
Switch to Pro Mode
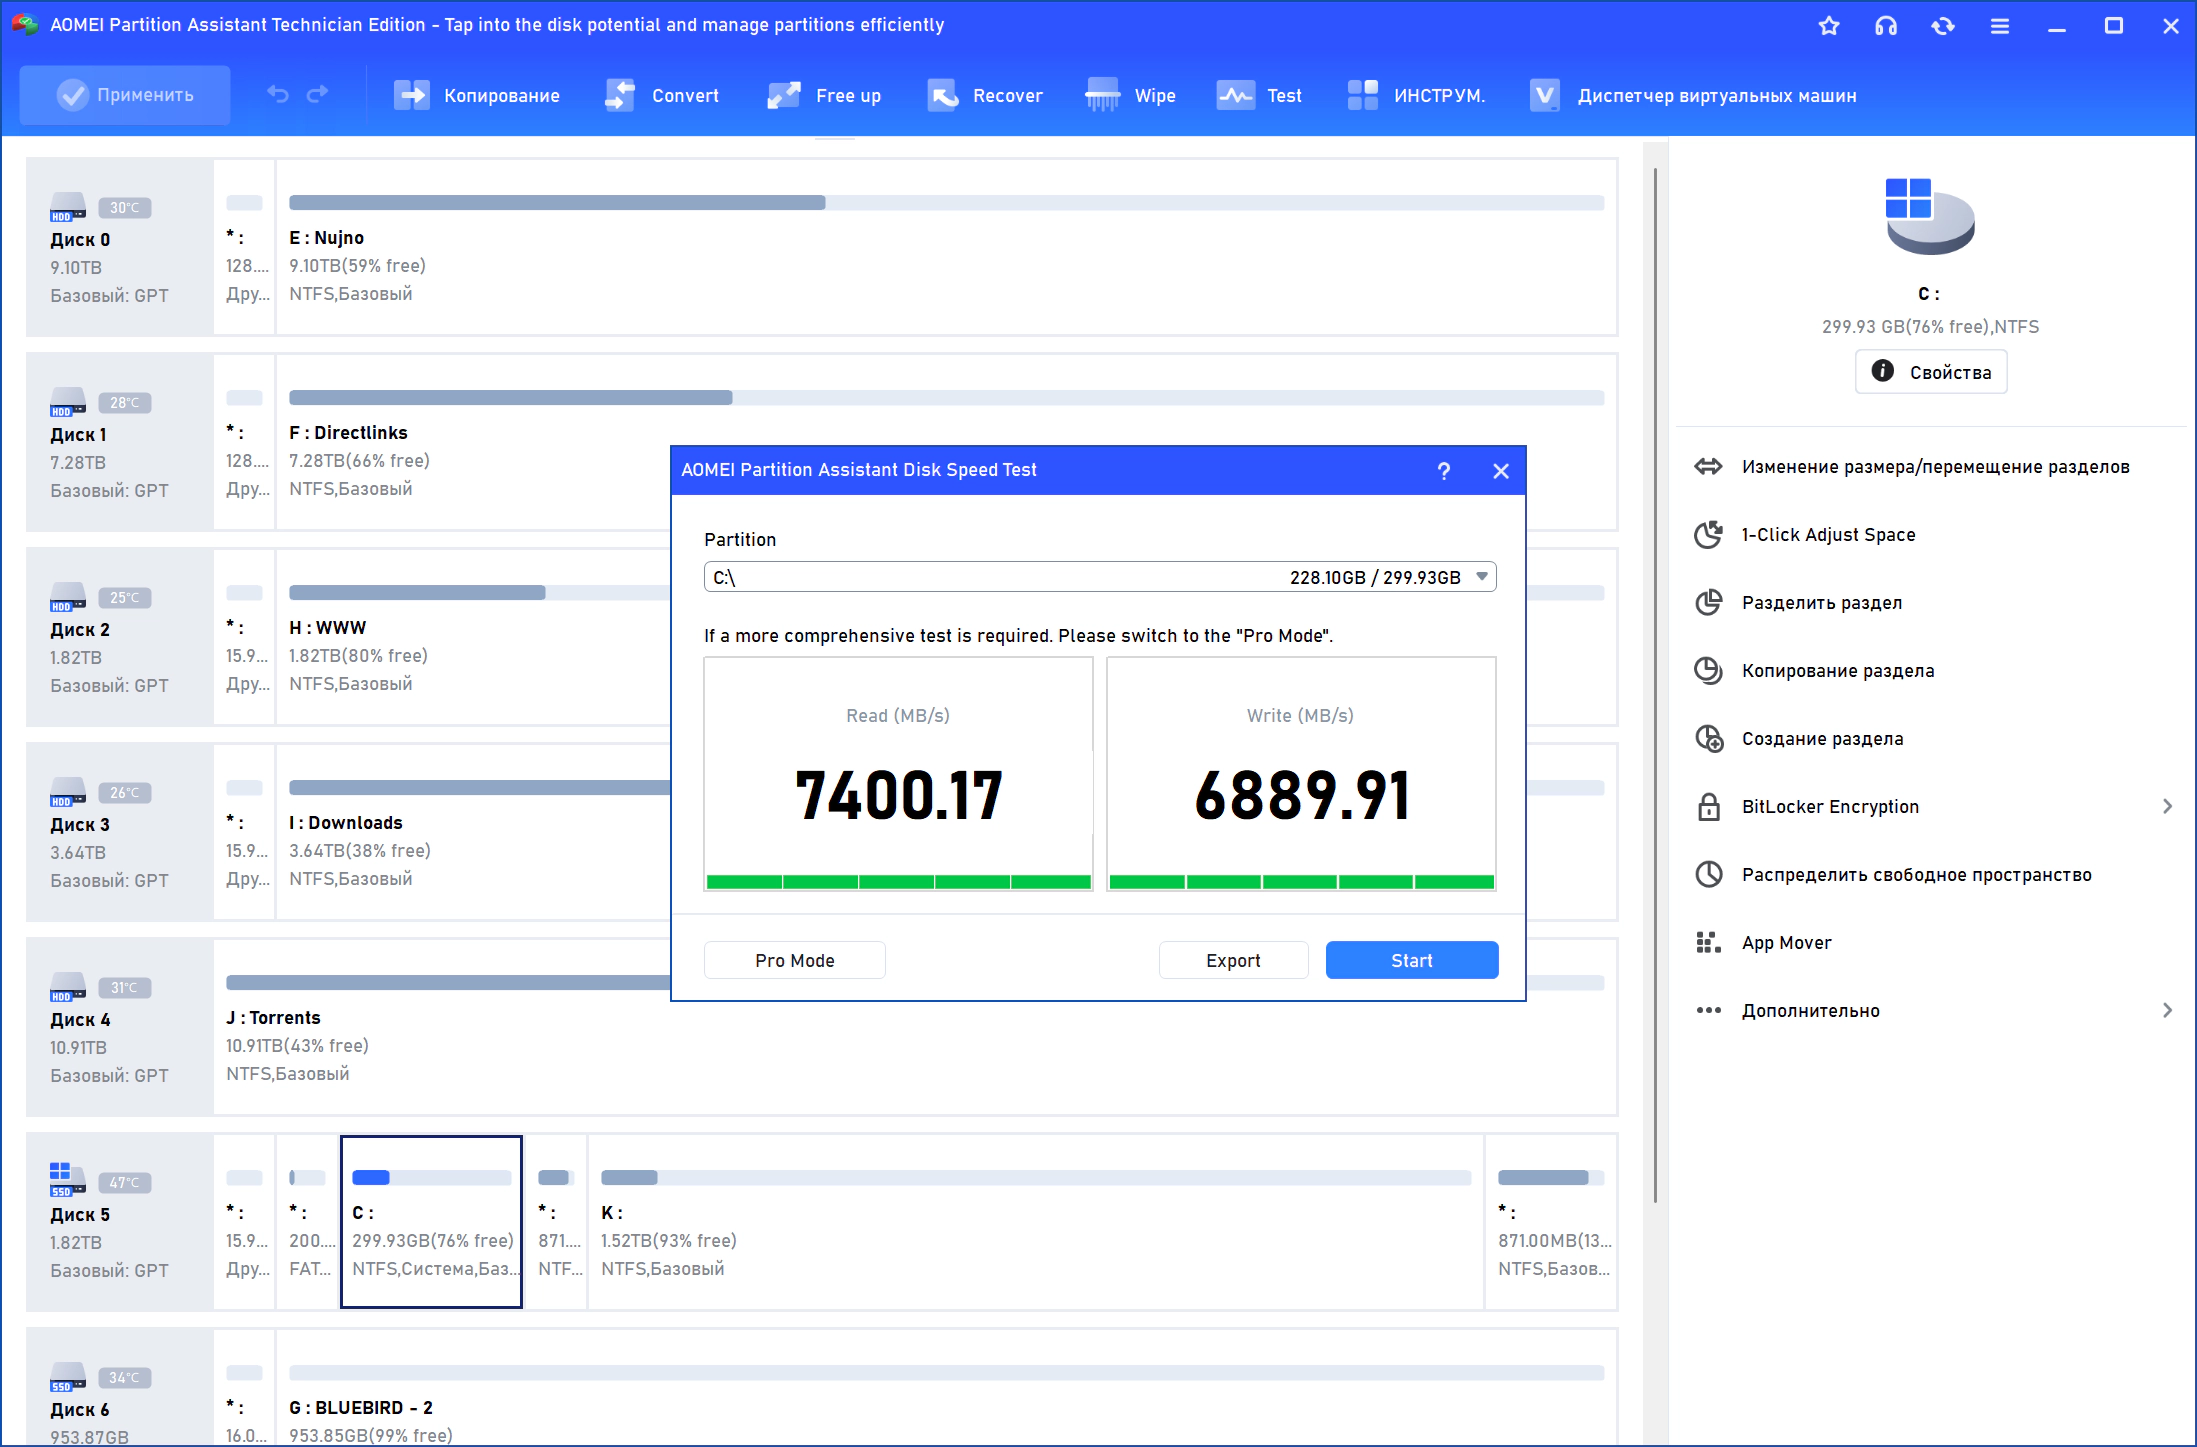click(x=795, y=960)
